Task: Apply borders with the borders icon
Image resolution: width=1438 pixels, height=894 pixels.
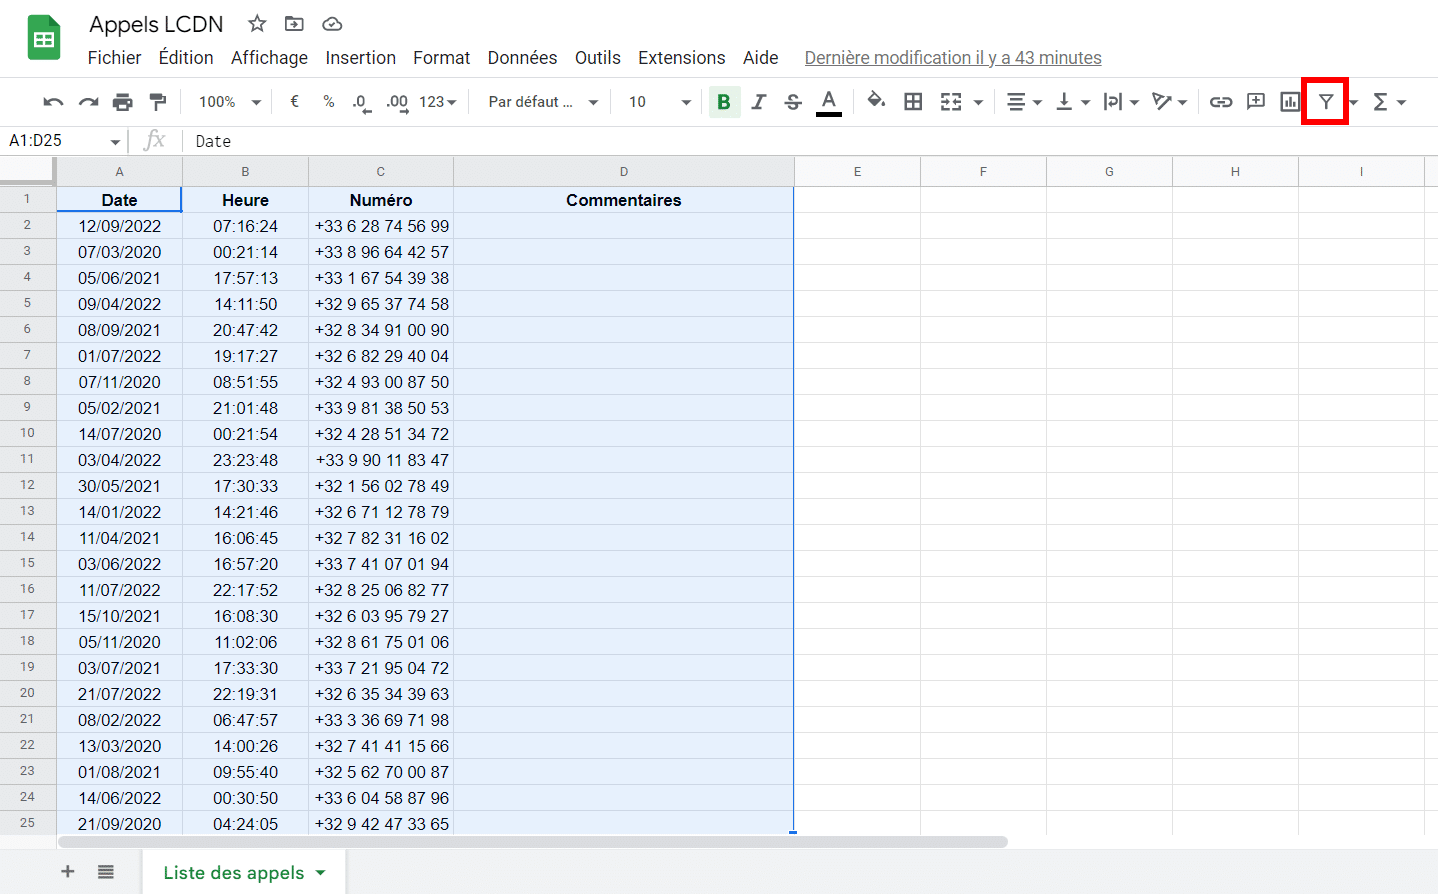Action: point(912,101)
